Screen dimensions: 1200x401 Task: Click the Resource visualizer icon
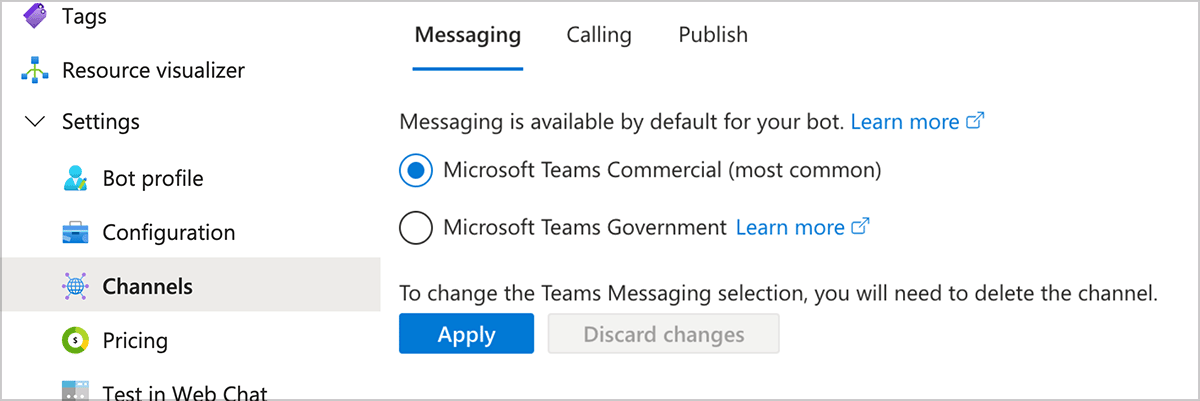[x=34, y=71]
